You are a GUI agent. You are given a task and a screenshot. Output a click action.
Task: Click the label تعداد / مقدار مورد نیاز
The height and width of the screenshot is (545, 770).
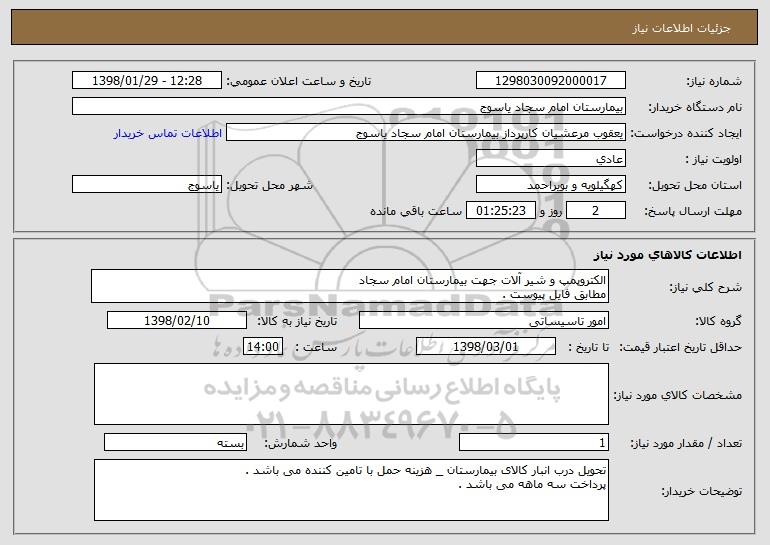point(686,443)
